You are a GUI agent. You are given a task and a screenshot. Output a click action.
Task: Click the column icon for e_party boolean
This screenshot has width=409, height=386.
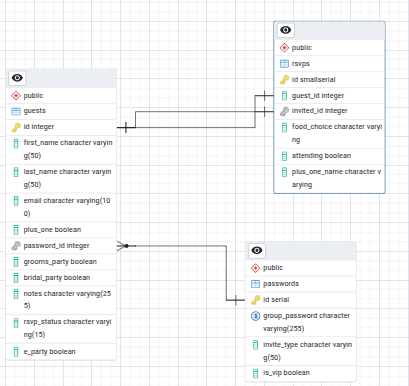coord(16,352)
